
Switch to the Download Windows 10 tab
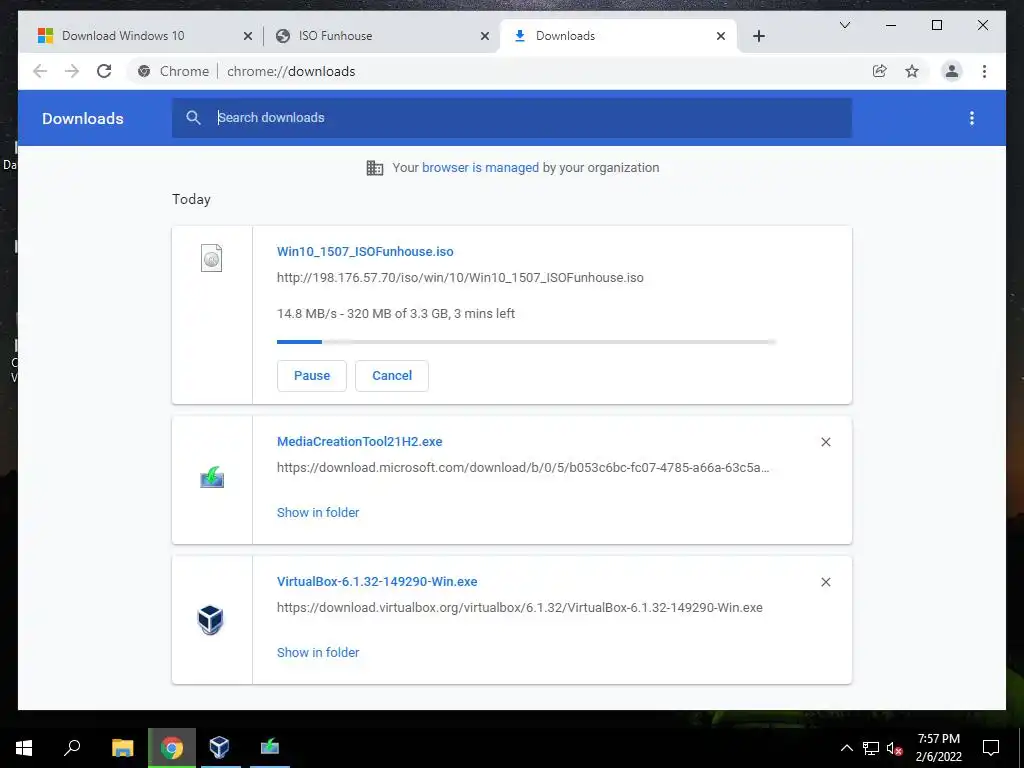click(123, 36)
